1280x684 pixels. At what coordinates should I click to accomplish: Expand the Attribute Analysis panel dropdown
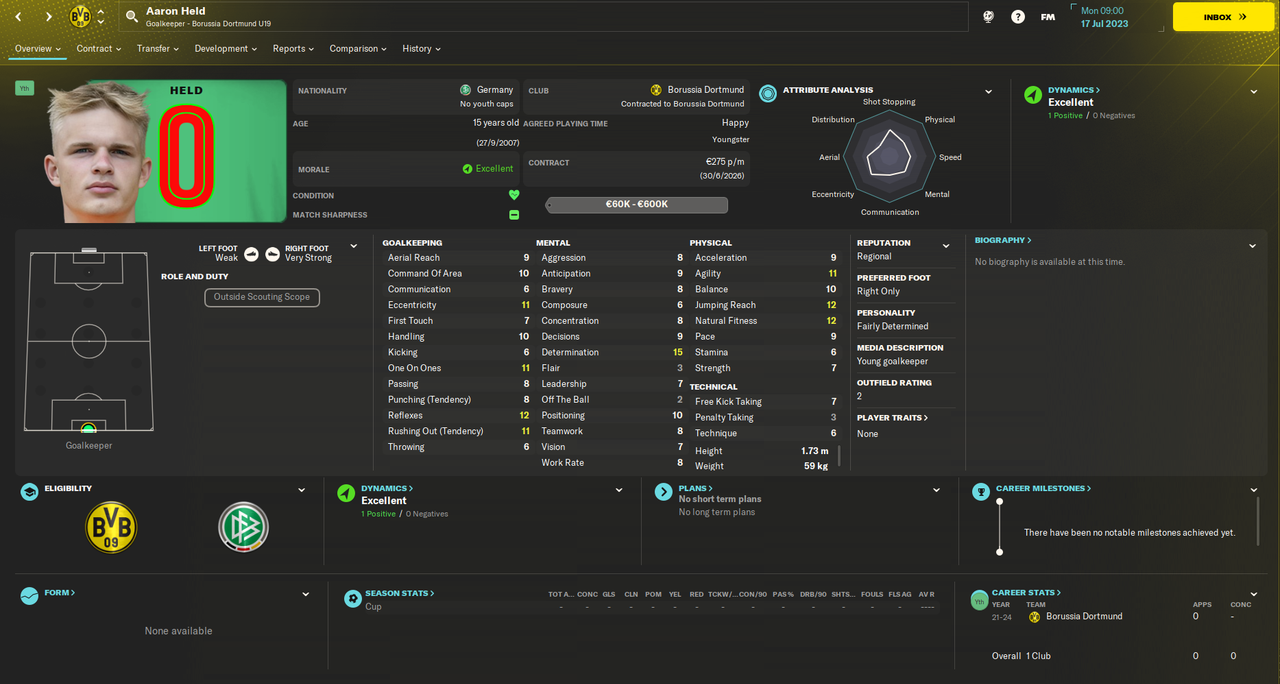(x=989, y=92)
